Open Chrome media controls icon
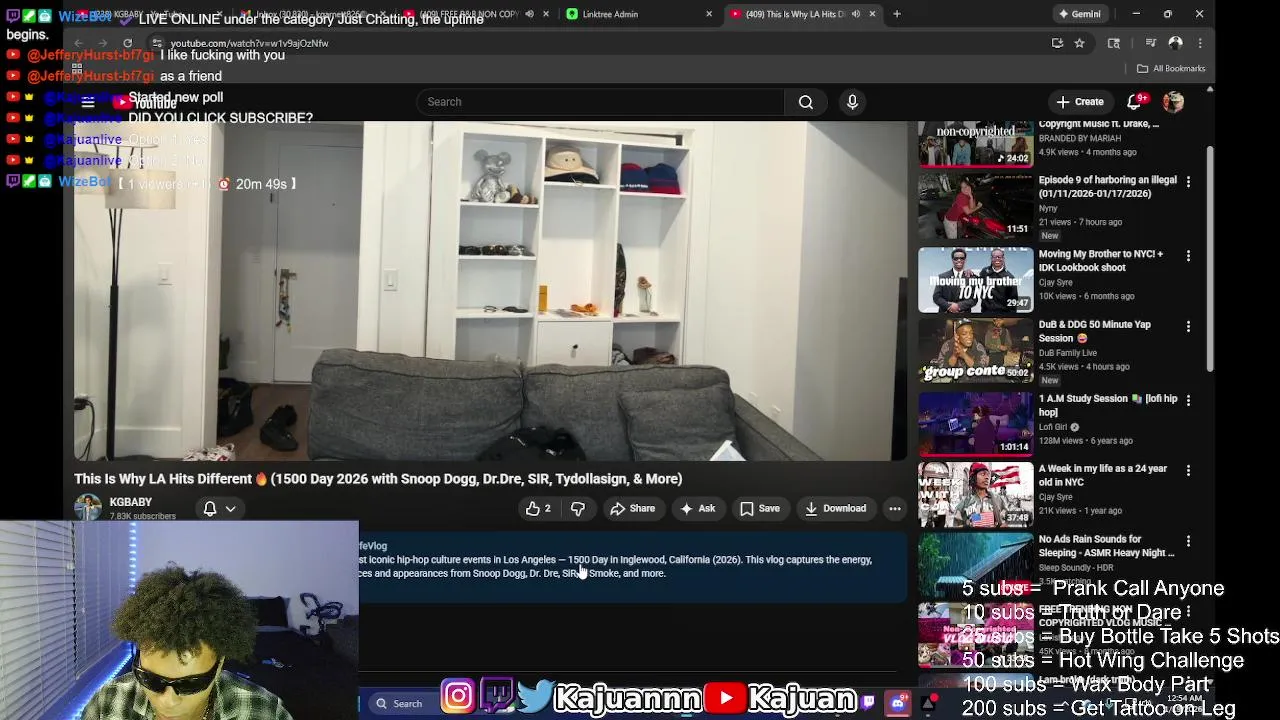 (1151, 43)
